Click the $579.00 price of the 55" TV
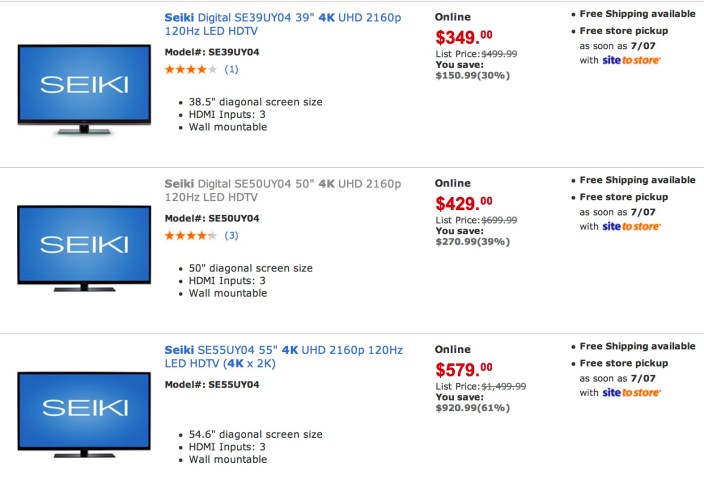Screen dimensions: 704x479 tap(464, 370)
